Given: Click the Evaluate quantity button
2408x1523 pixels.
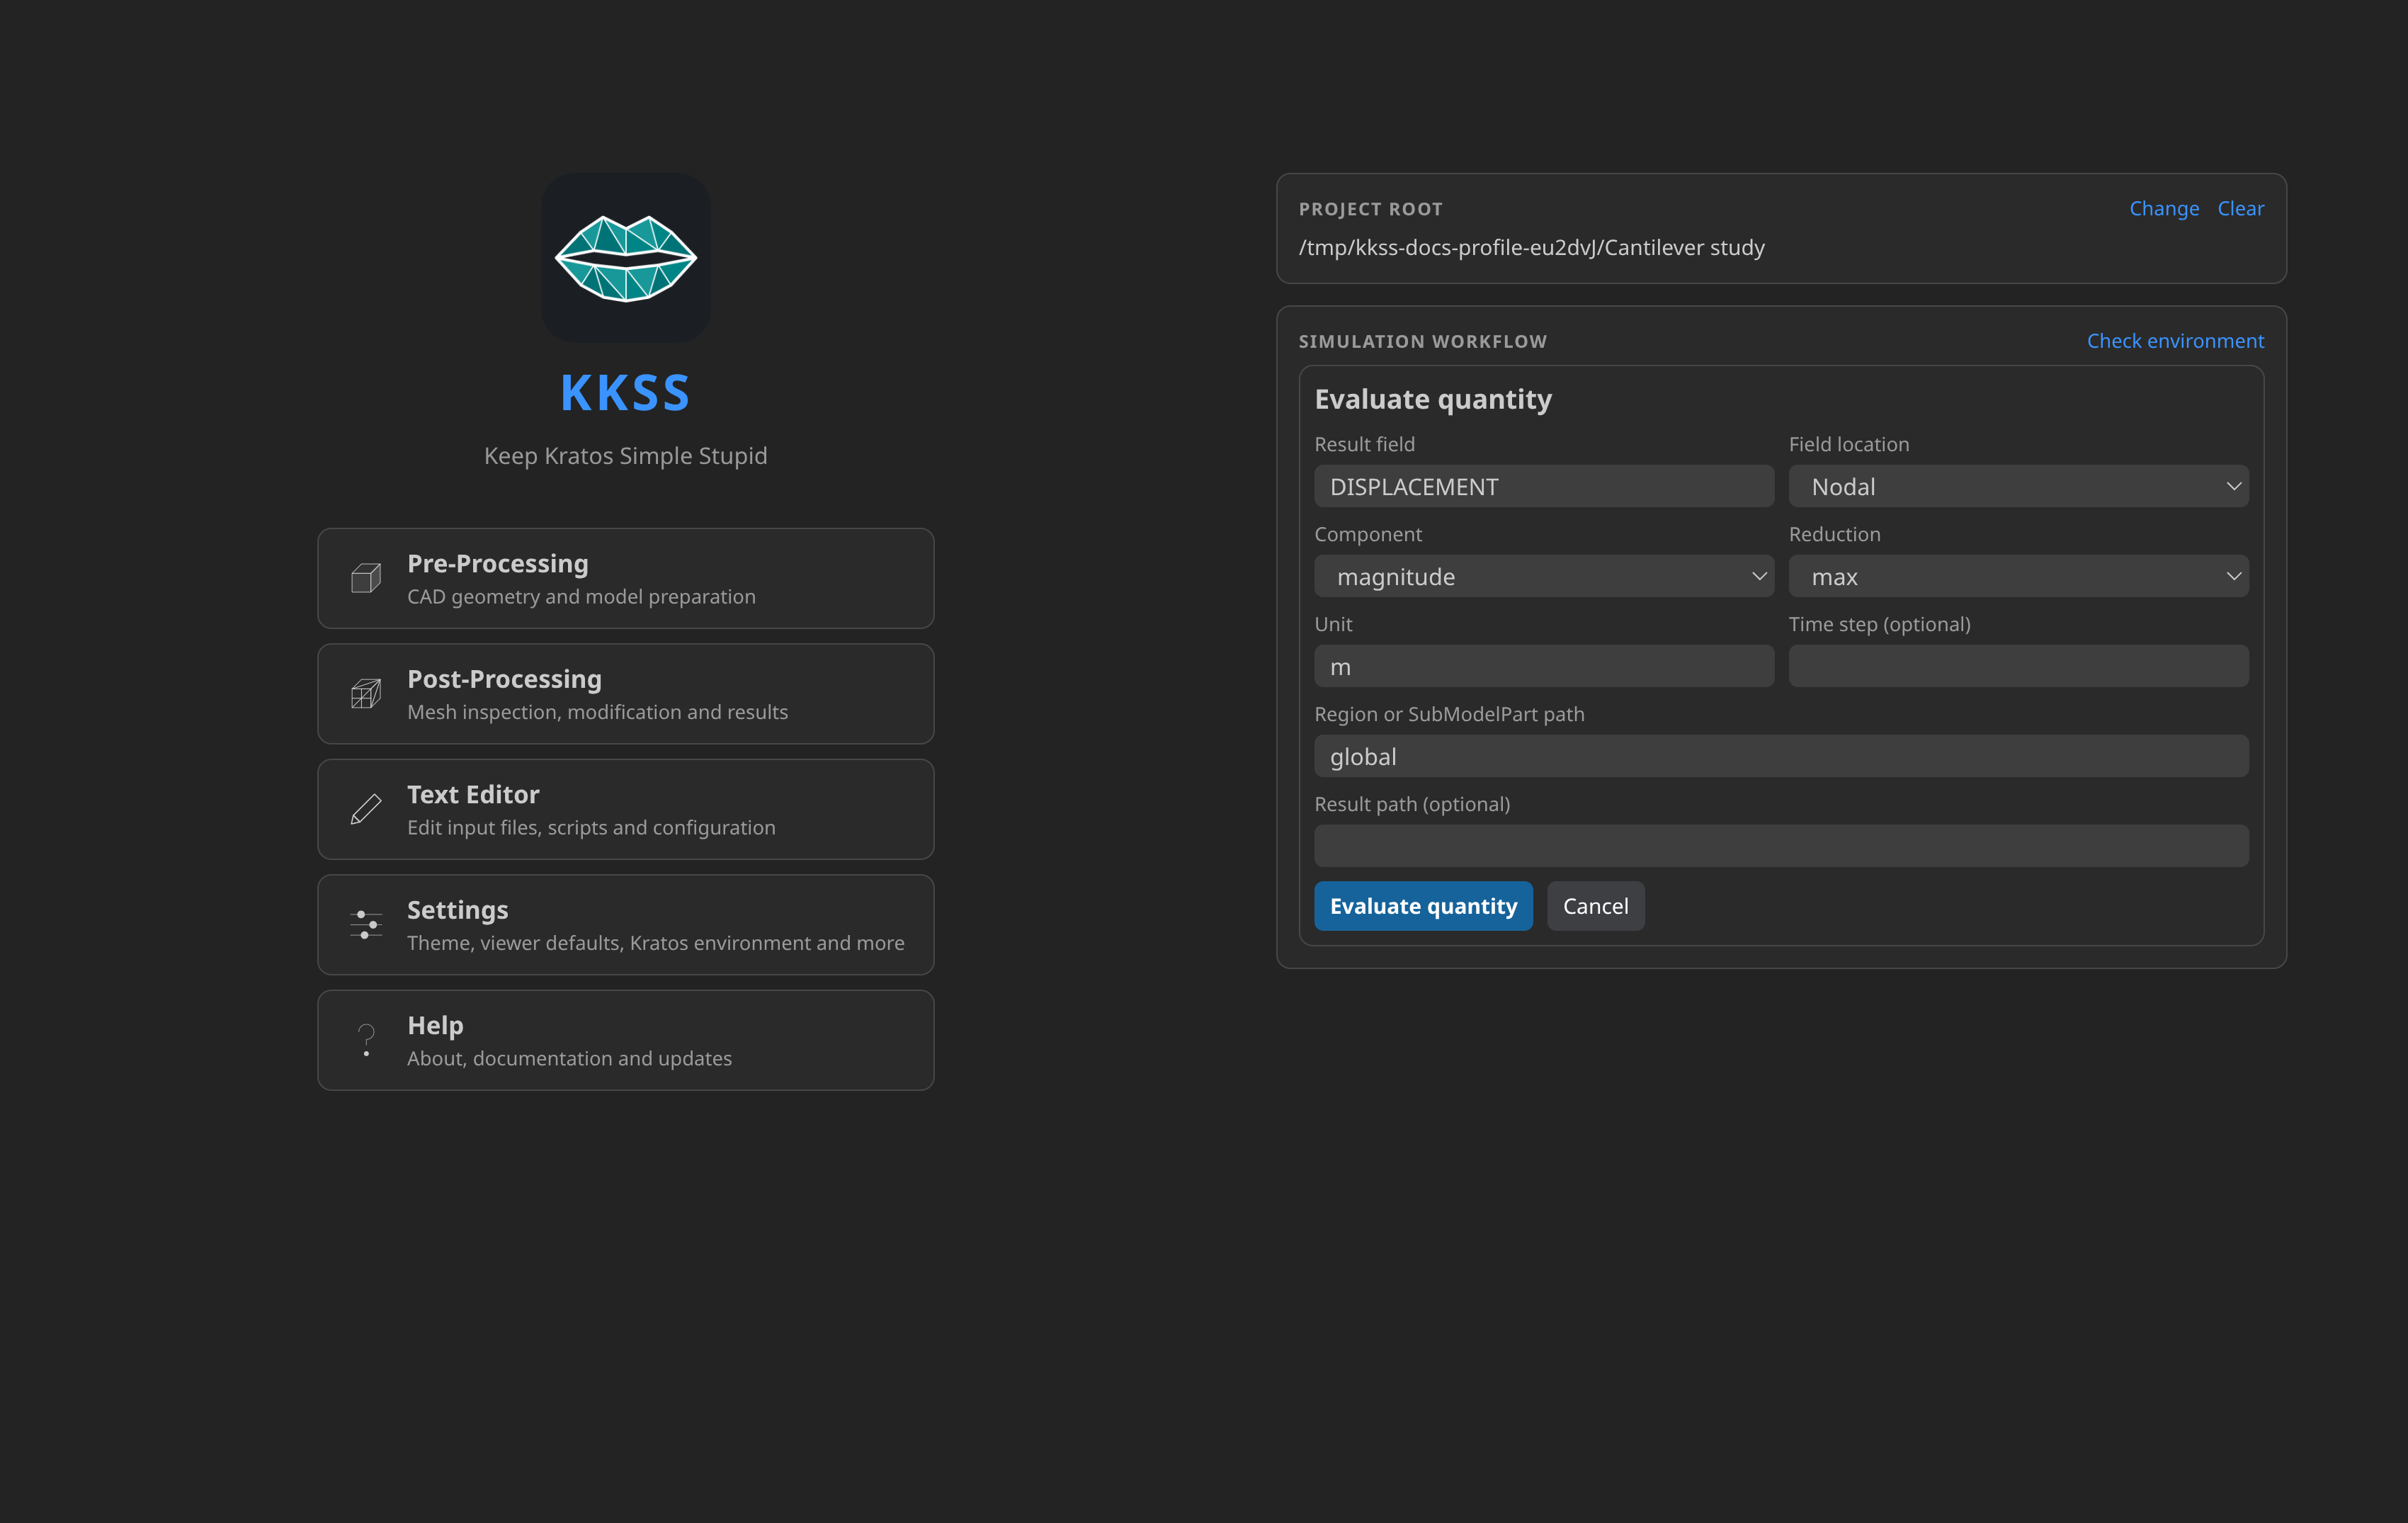Looking at the screenshot, I should (1423, 906).
